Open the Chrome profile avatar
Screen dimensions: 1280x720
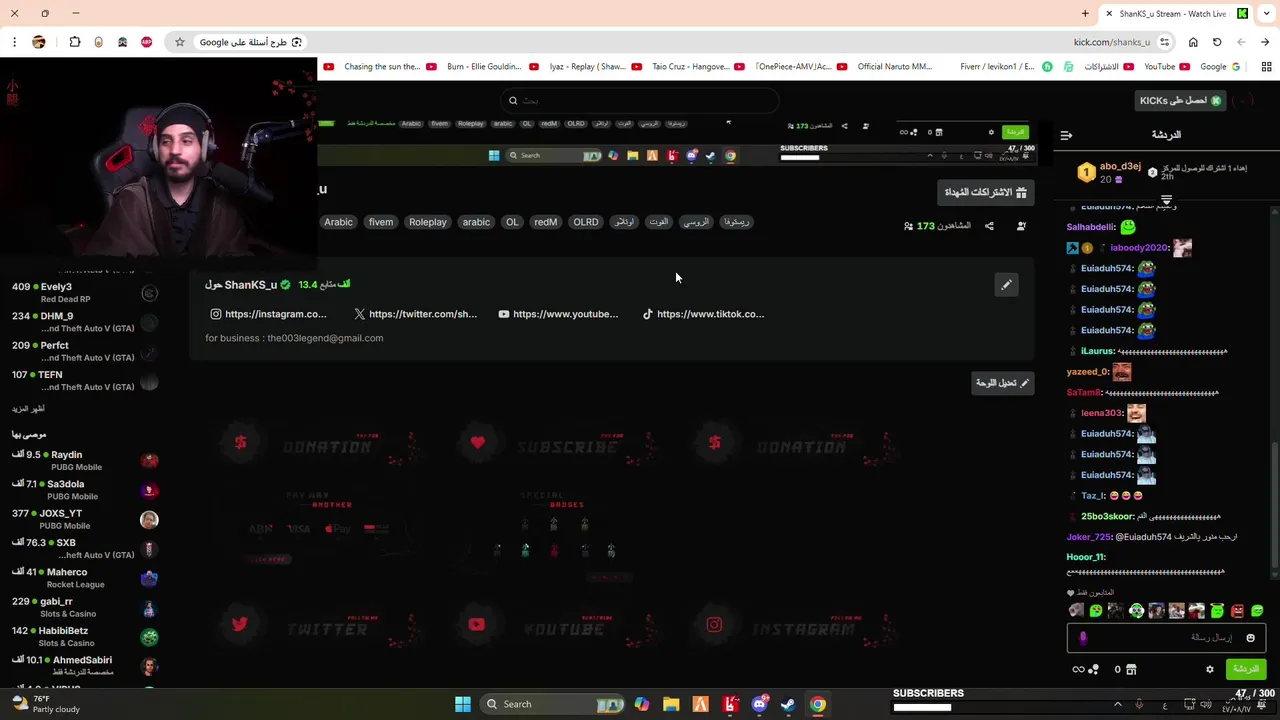(x=39, y=42)
